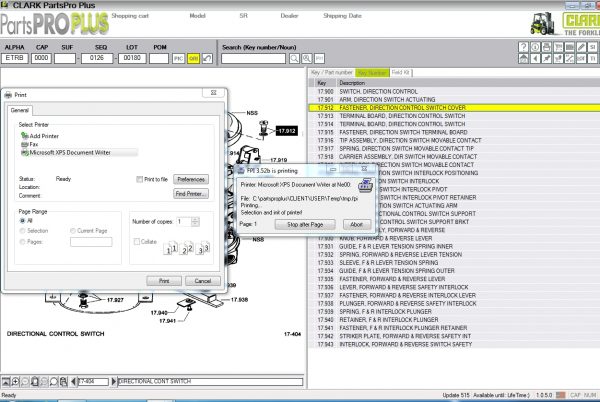Click the wrench tool icon
This screenshot has height=402, width=600.
pyautogui.click(x=569, y=59)
